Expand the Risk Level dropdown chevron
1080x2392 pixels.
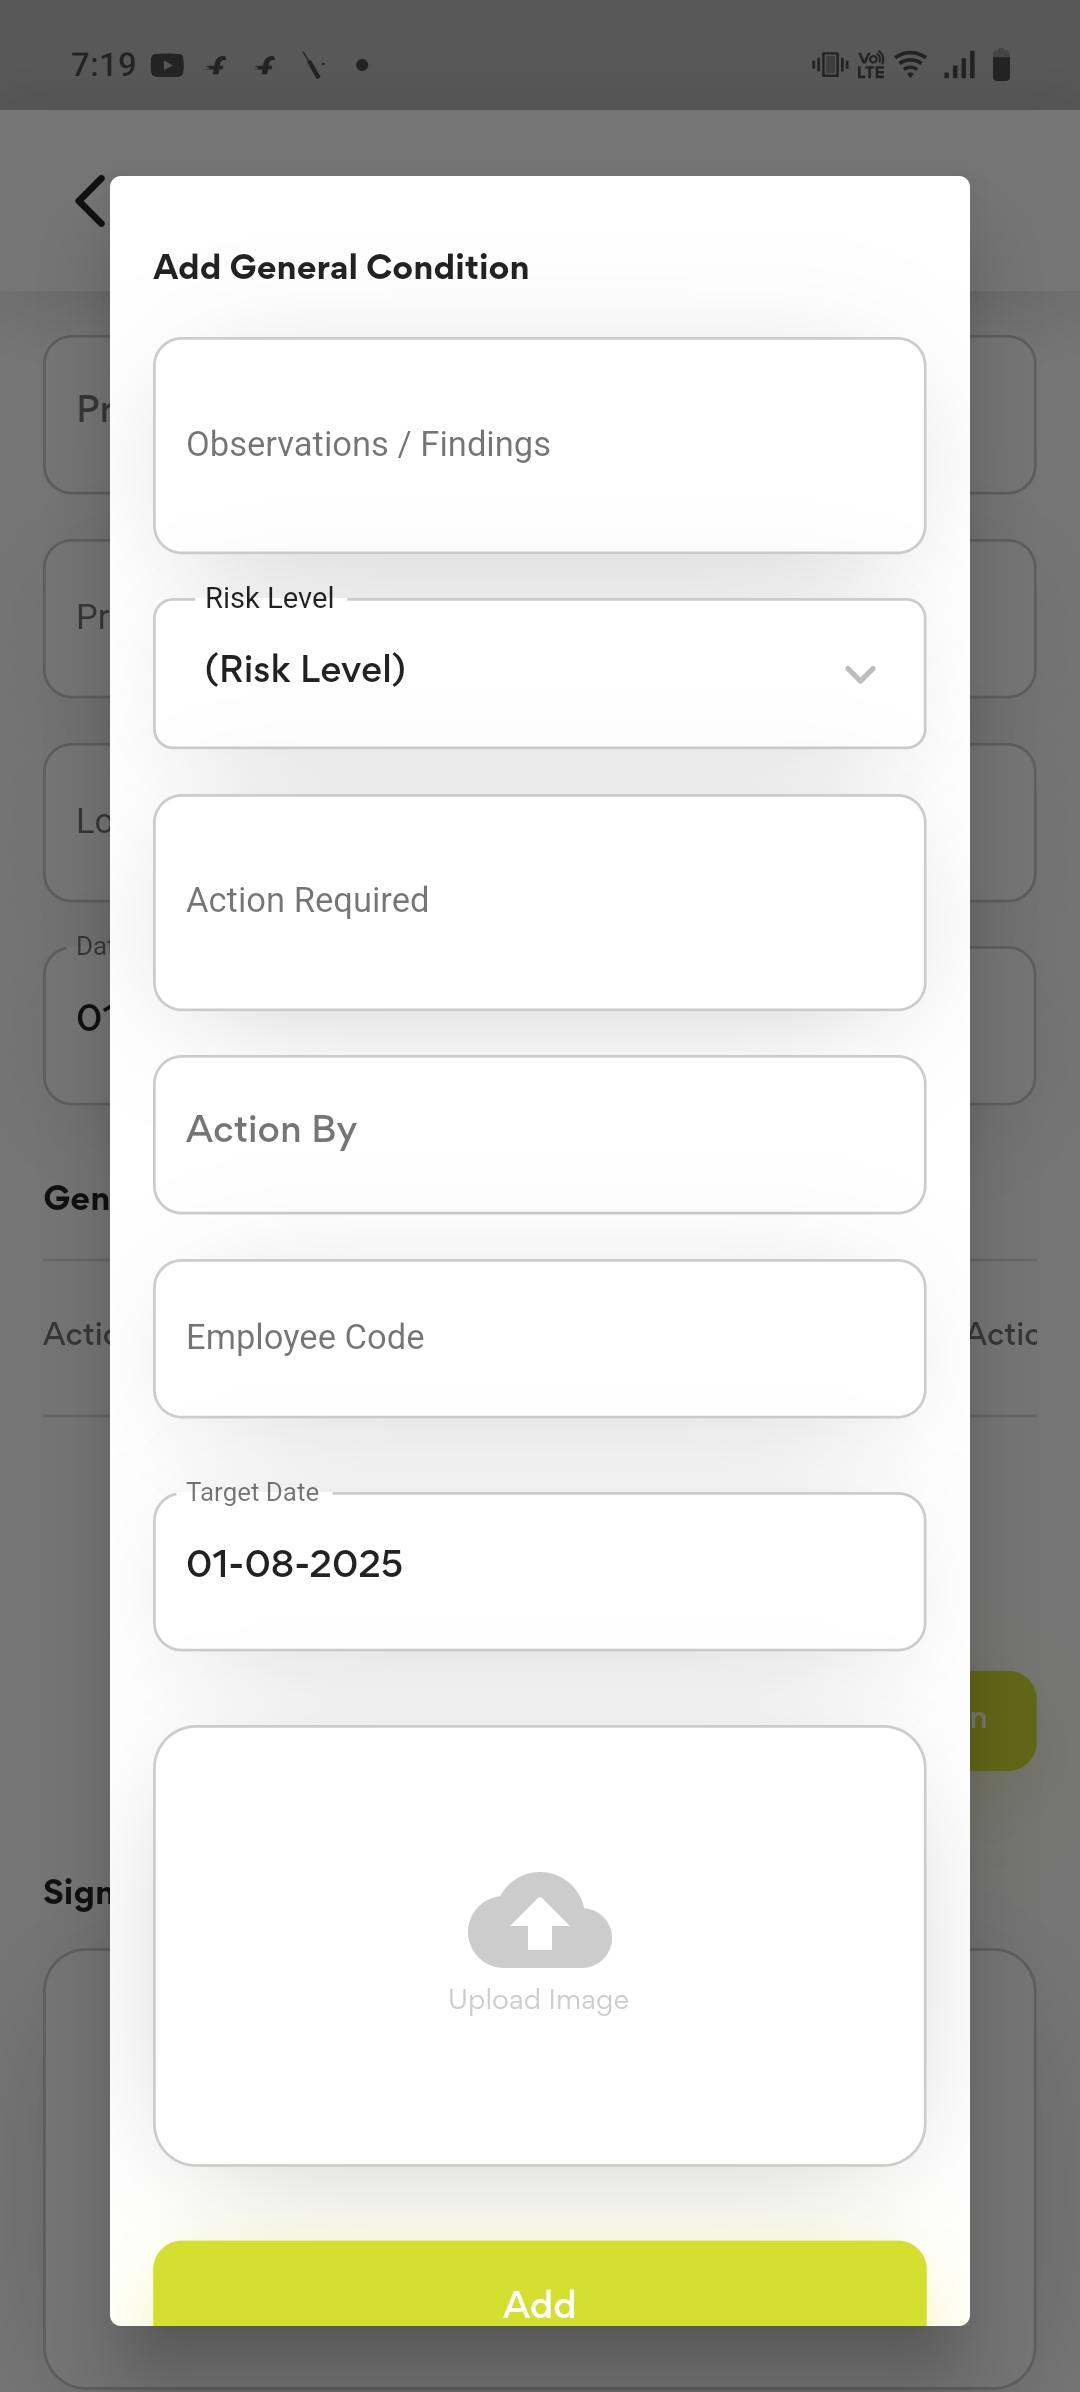[x=860, y=674]
